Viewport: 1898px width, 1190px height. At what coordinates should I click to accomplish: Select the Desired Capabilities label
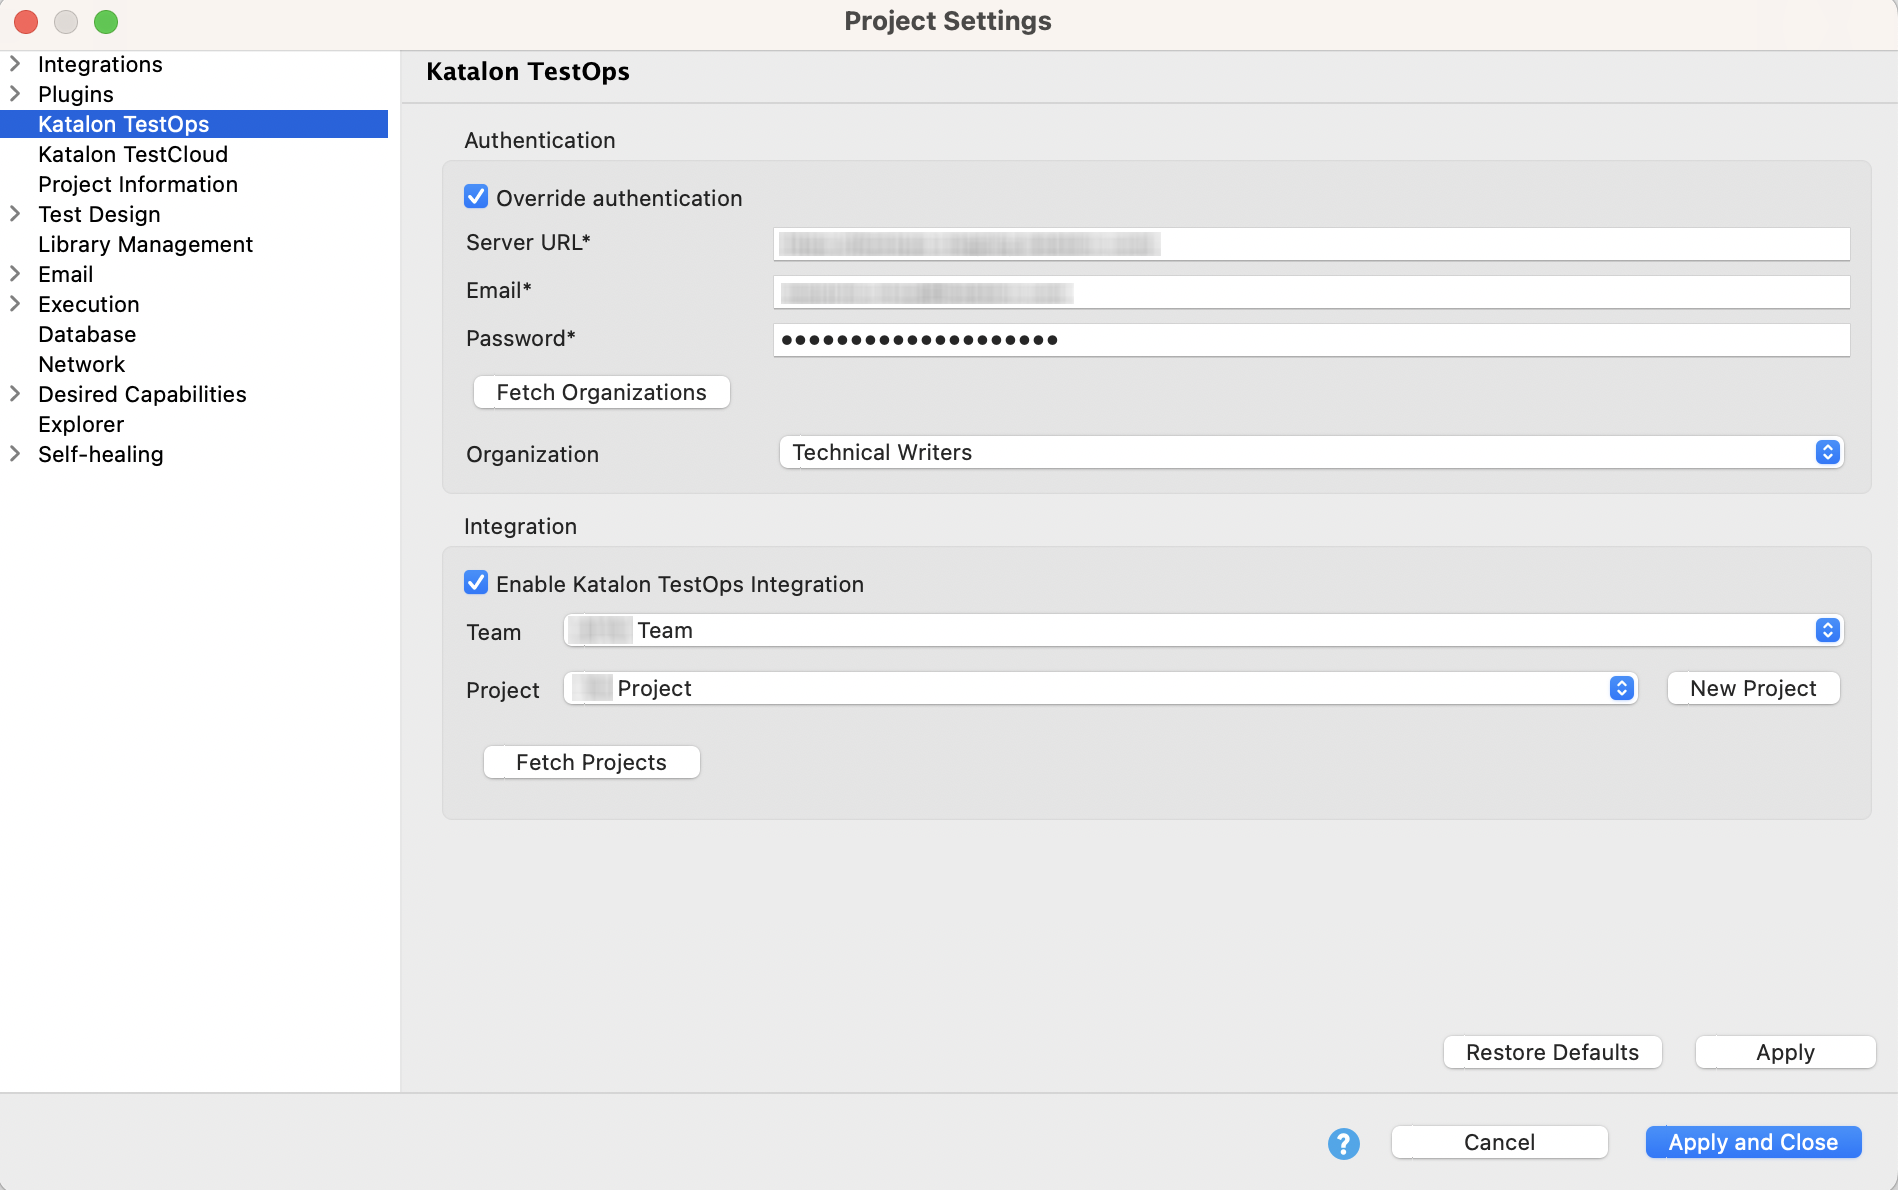click(142, 394)
